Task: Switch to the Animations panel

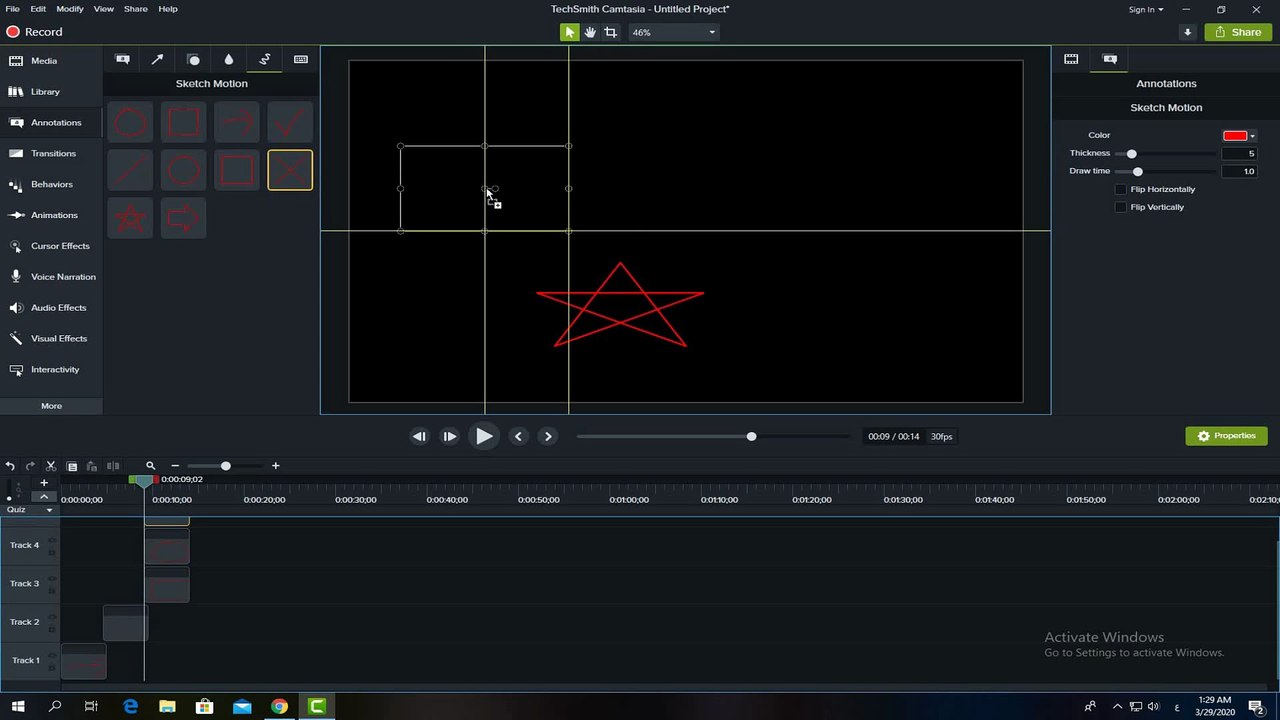Action: (51, 215)
